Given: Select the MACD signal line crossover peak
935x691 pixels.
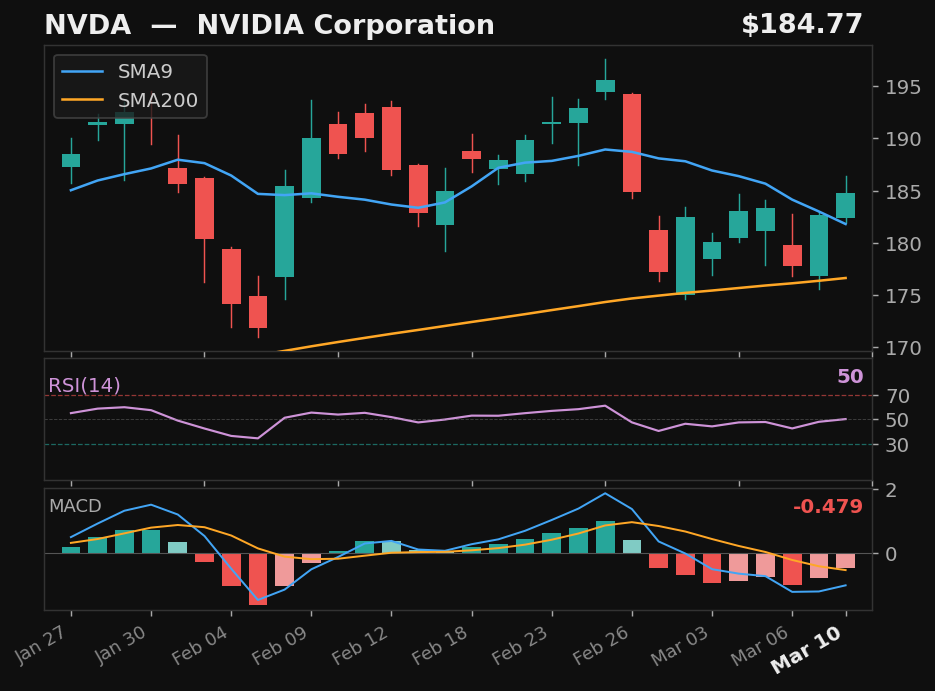Looking at the screenshot, I should tap(605, 493).
